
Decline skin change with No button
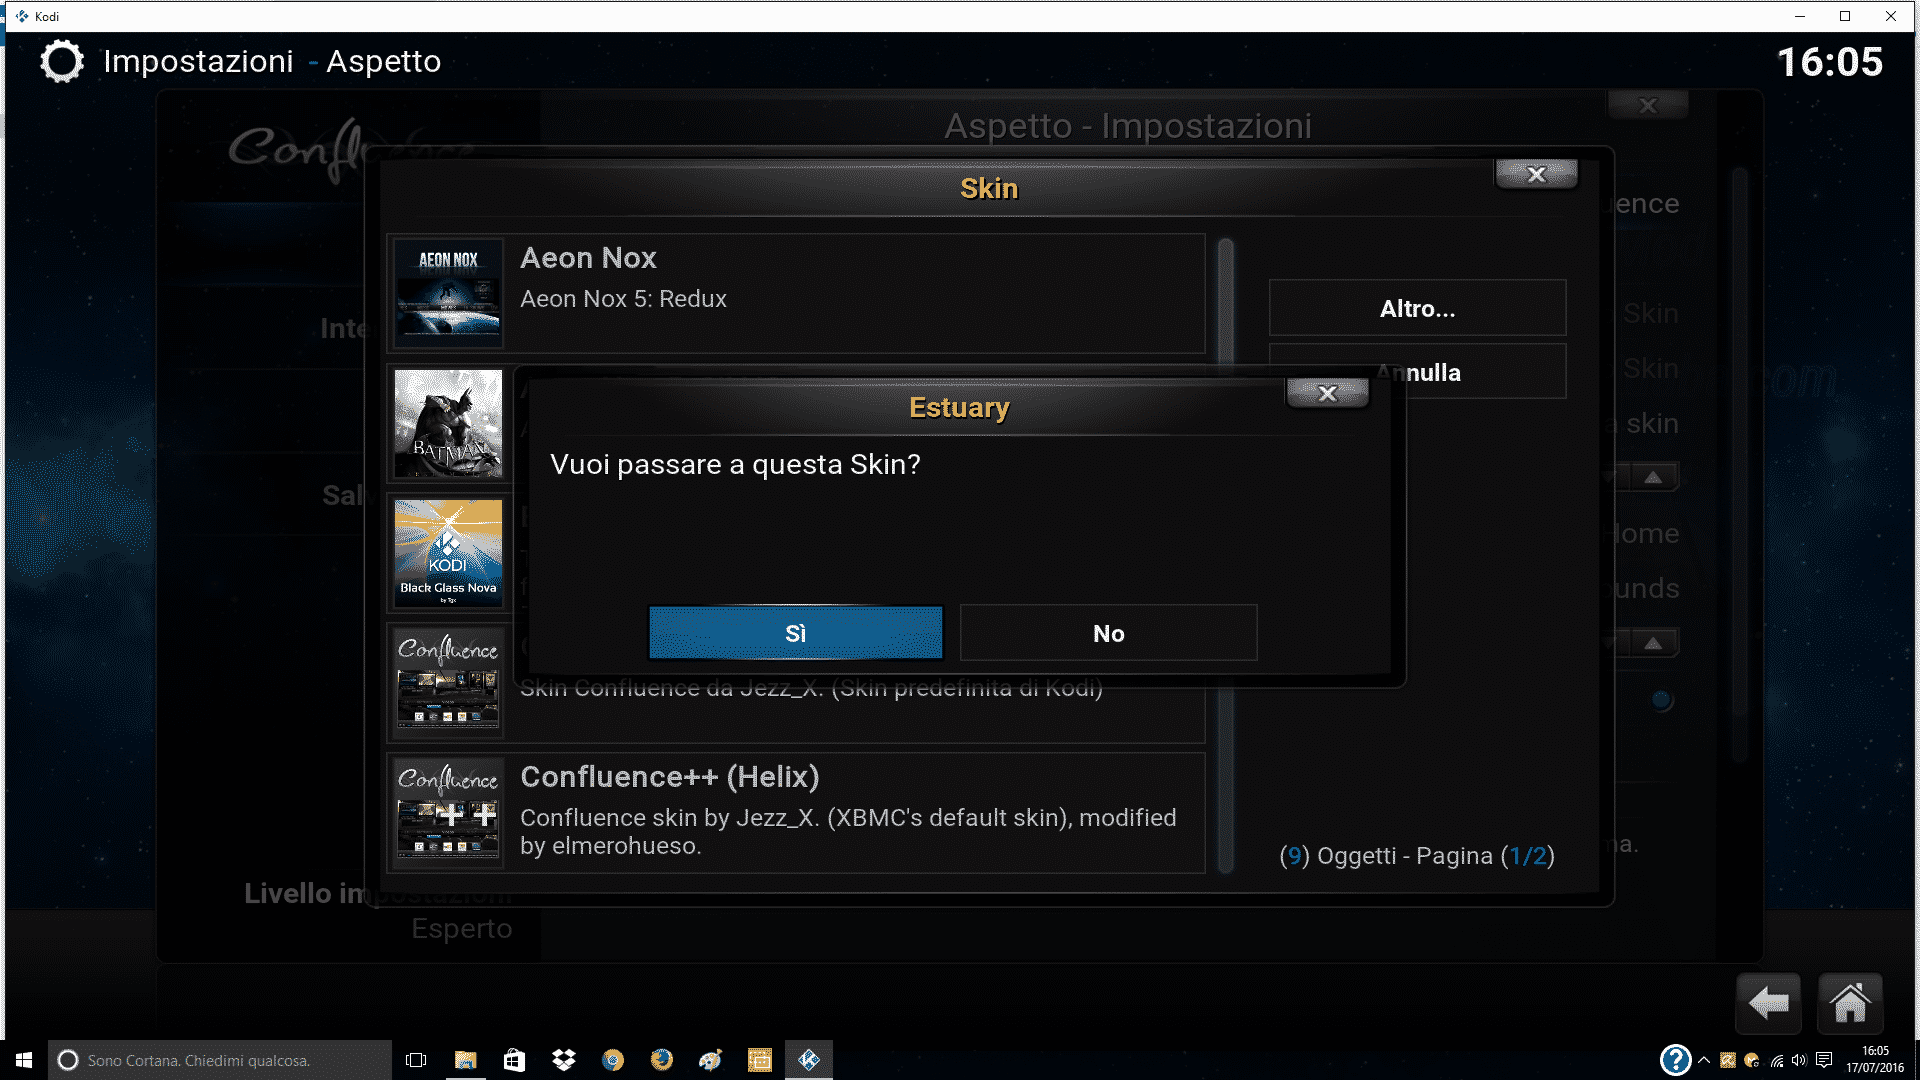(1108, 633)
